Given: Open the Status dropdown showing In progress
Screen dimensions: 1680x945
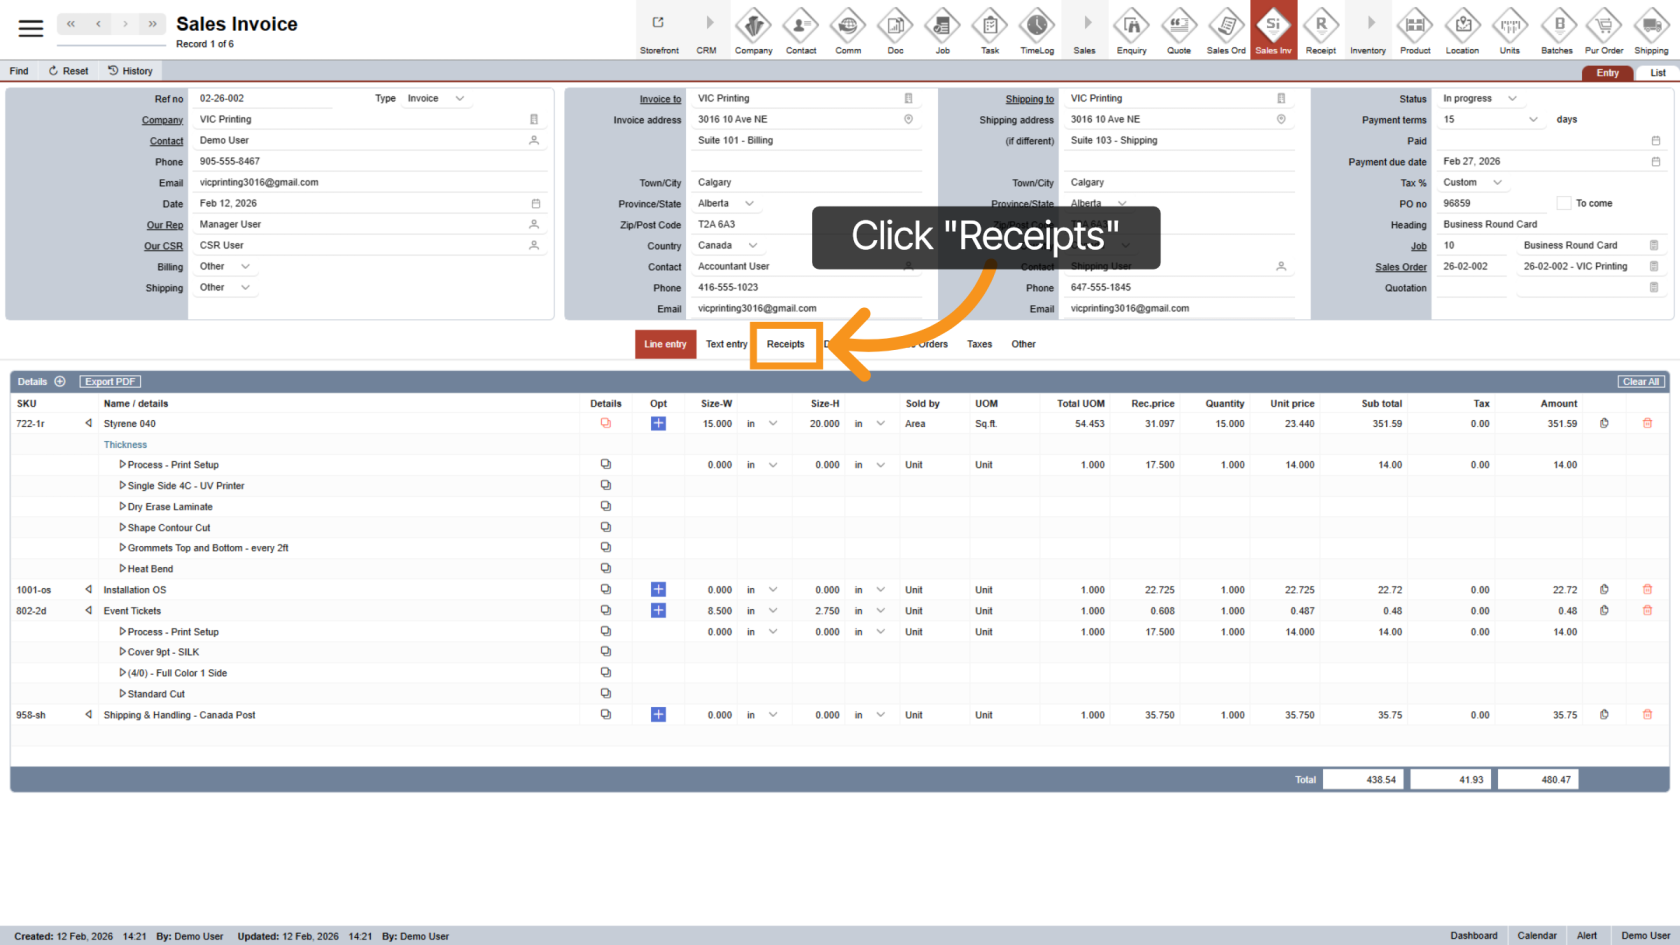Looking at the screenshot, I should [1480, 99].
